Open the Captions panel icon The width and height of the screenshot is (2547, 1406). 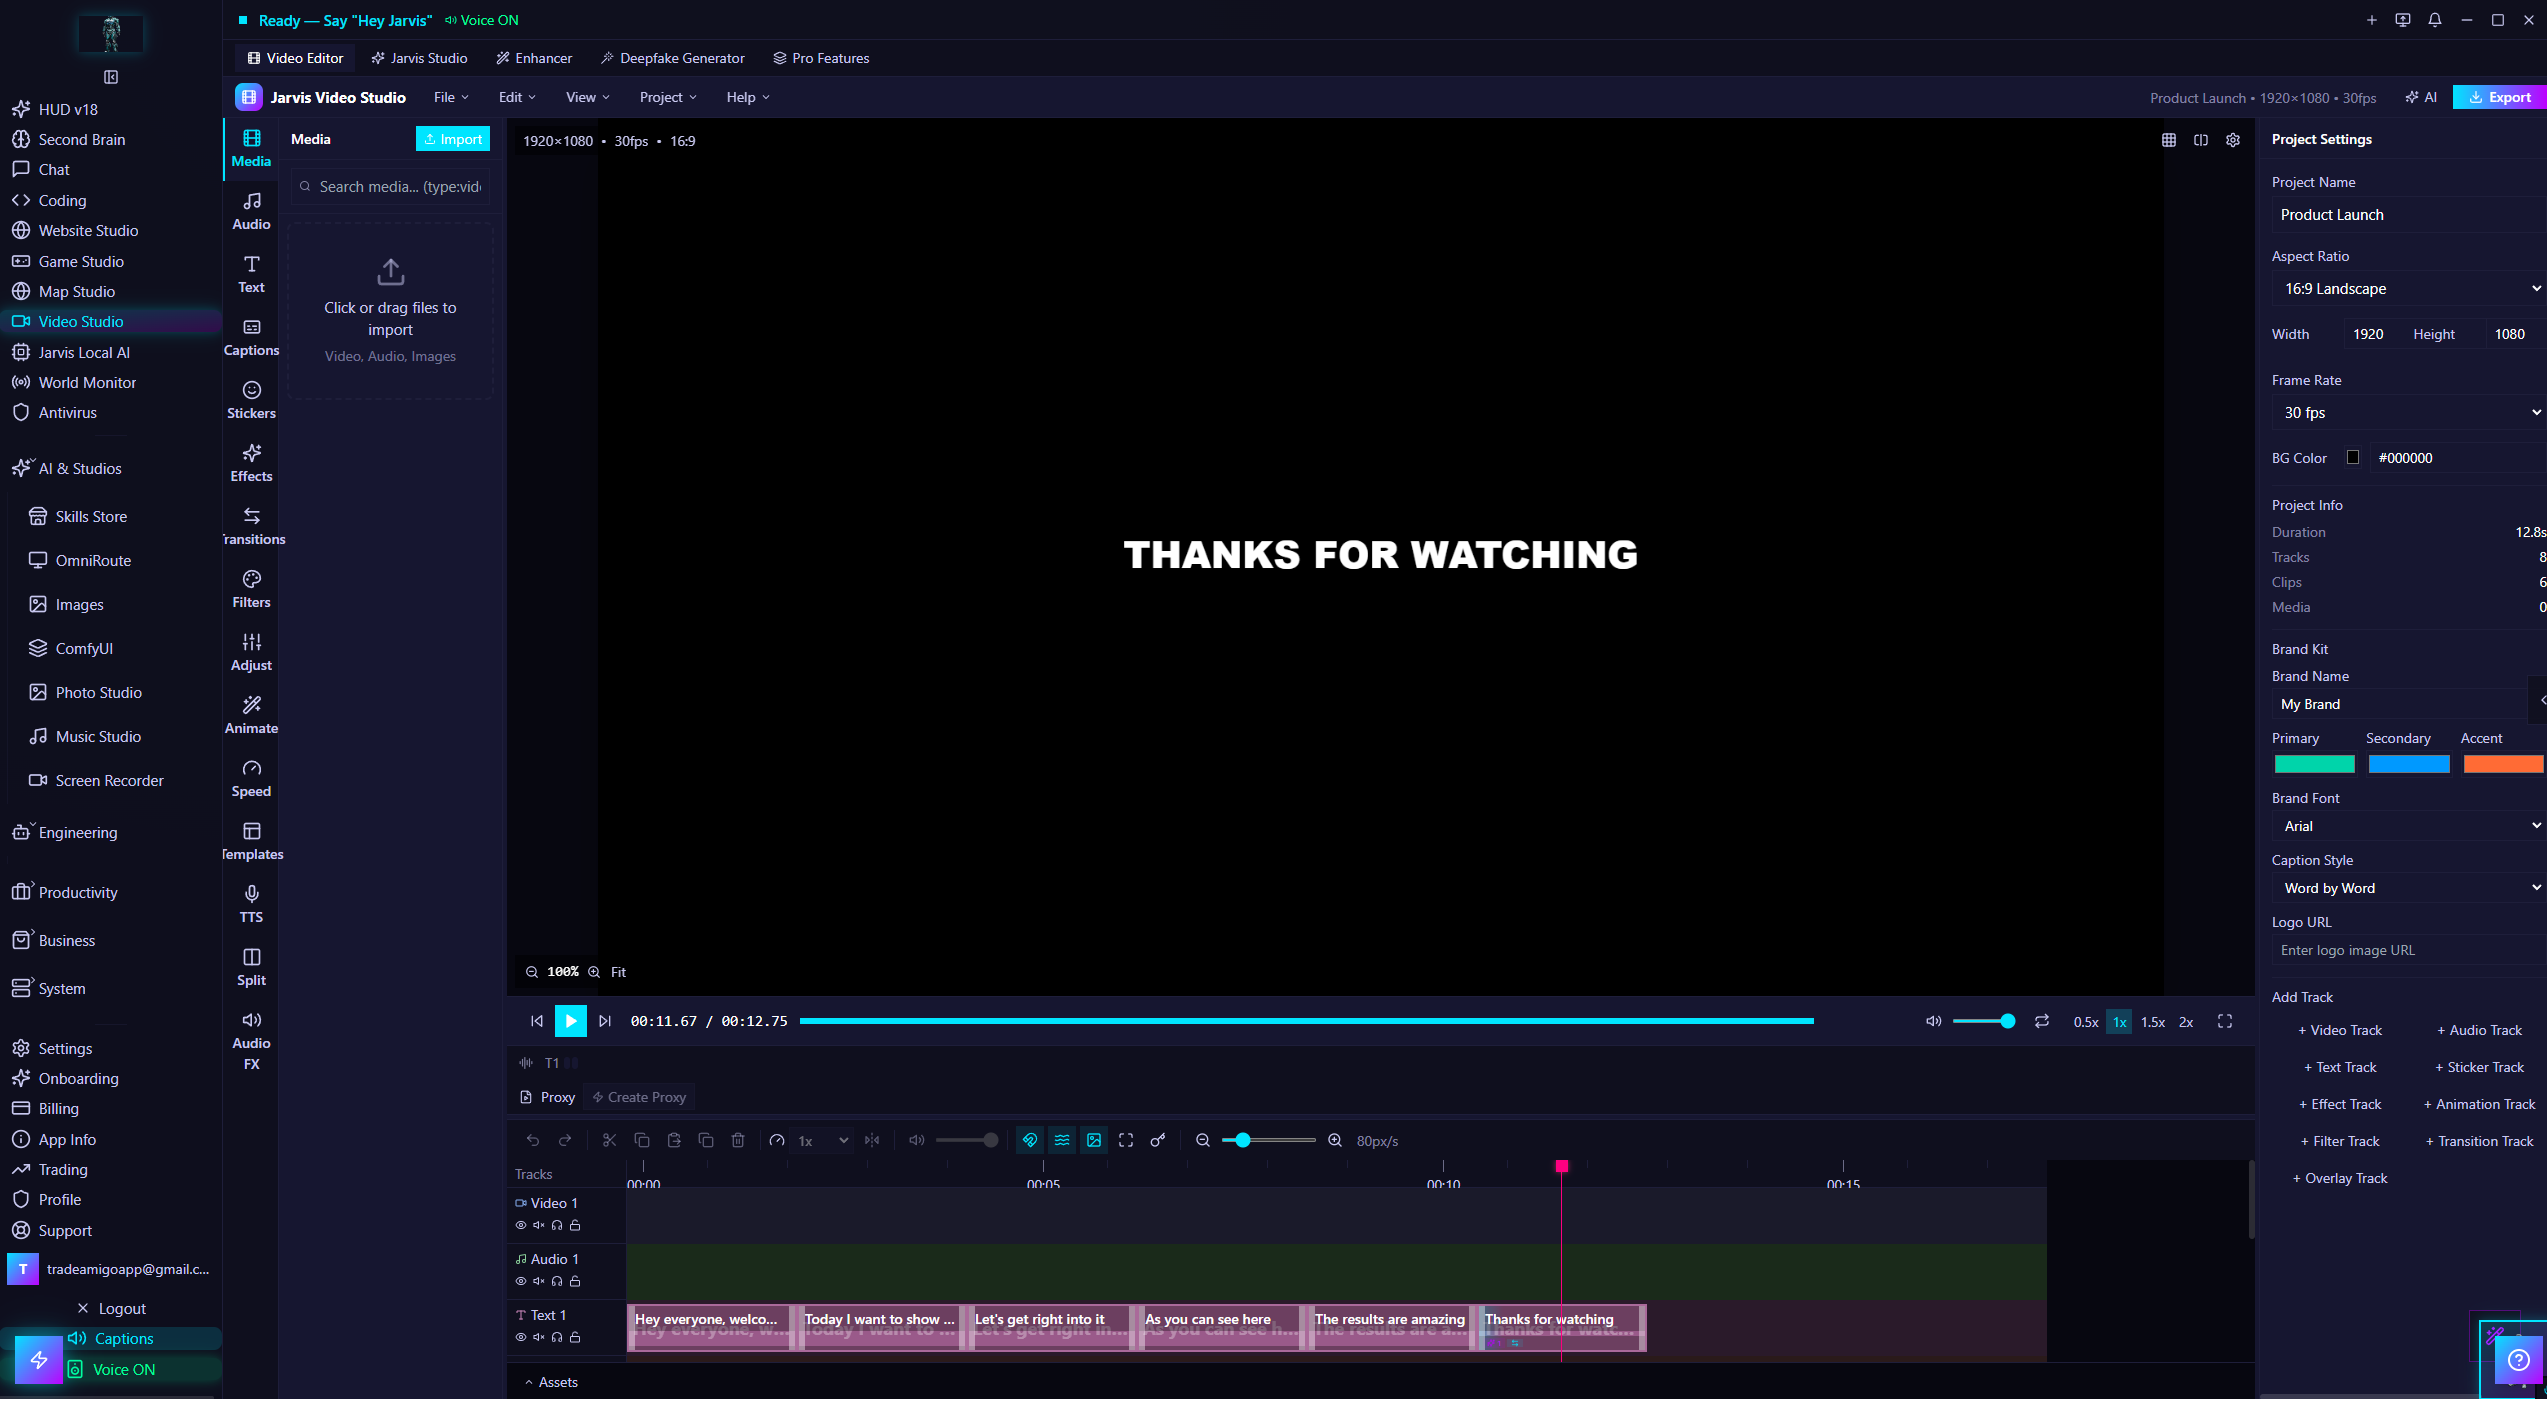251,338
